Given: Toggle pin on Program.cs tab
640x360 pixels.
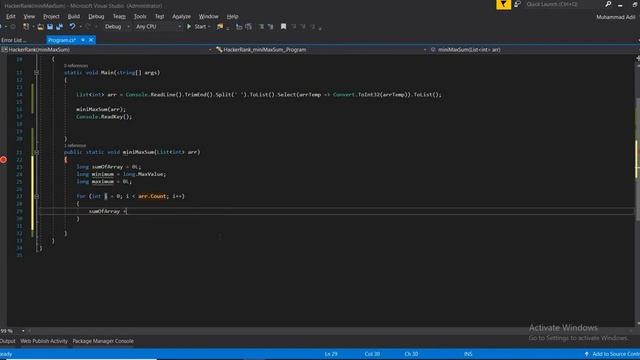Looking at the screenshot, I should pos(83,40).
